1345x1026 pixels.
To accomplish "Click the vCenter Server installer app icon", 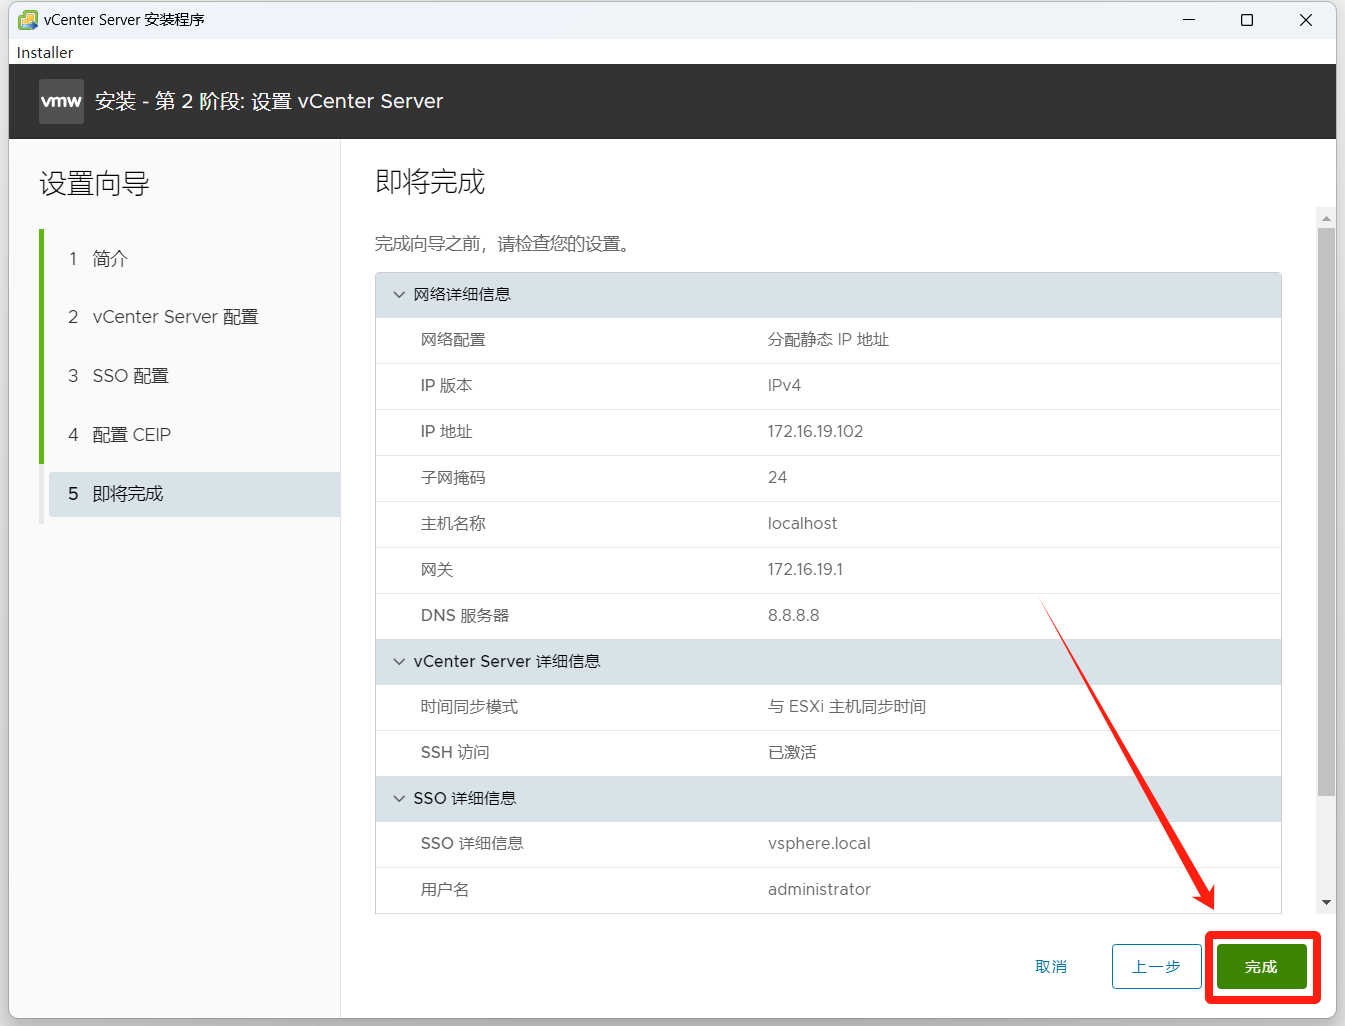I will [28, 20].
